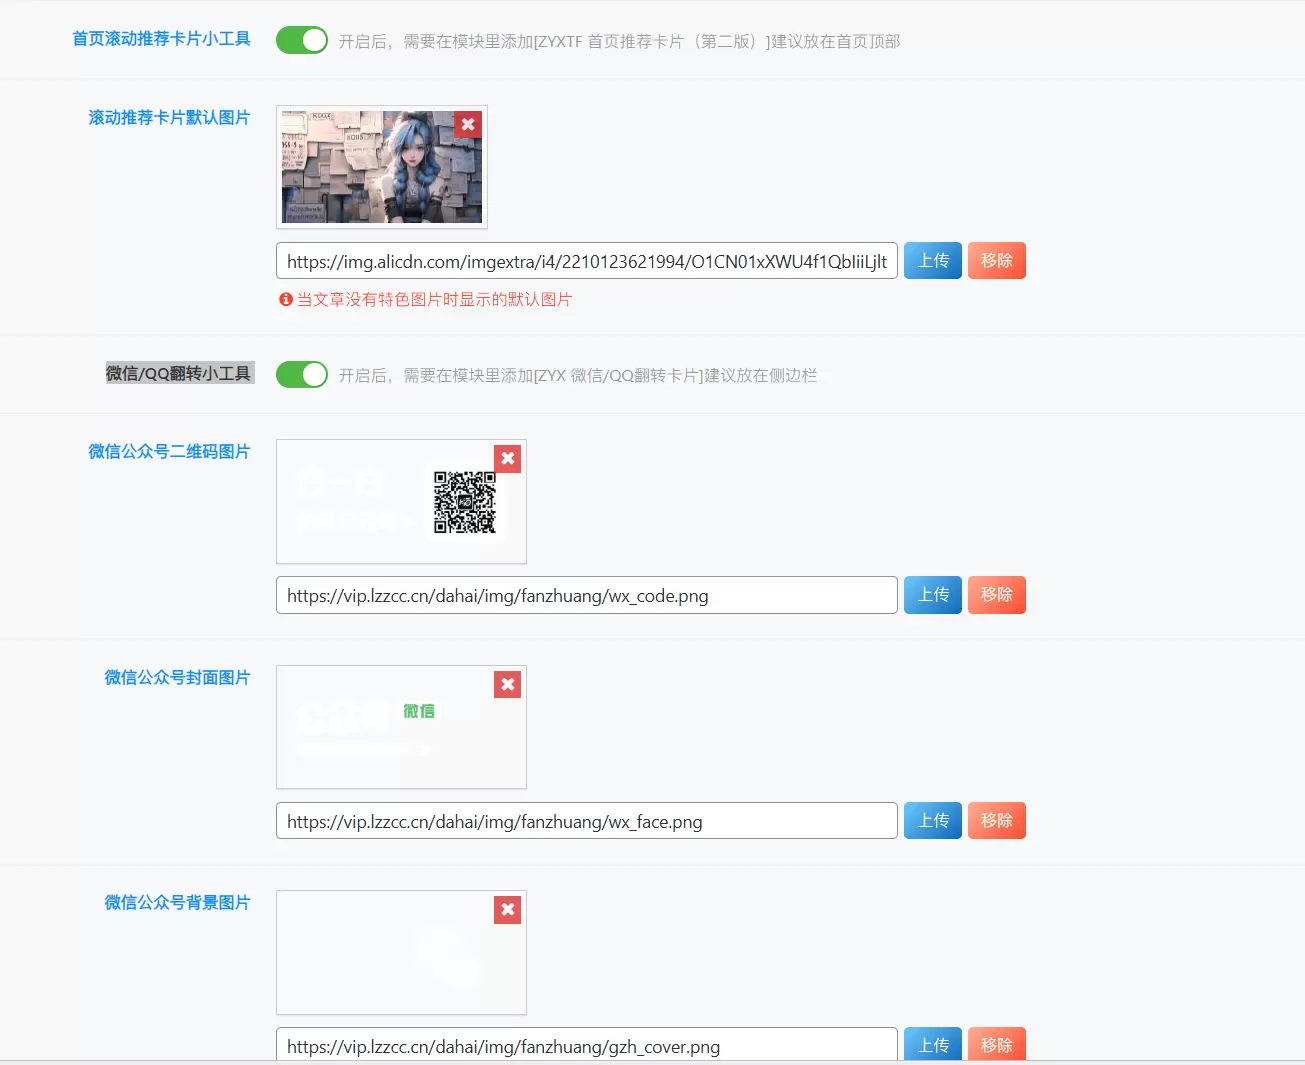1305x1065 pixels.
Task: Click red X on WeChat cover image preview
Action: [x=508, y=685]
